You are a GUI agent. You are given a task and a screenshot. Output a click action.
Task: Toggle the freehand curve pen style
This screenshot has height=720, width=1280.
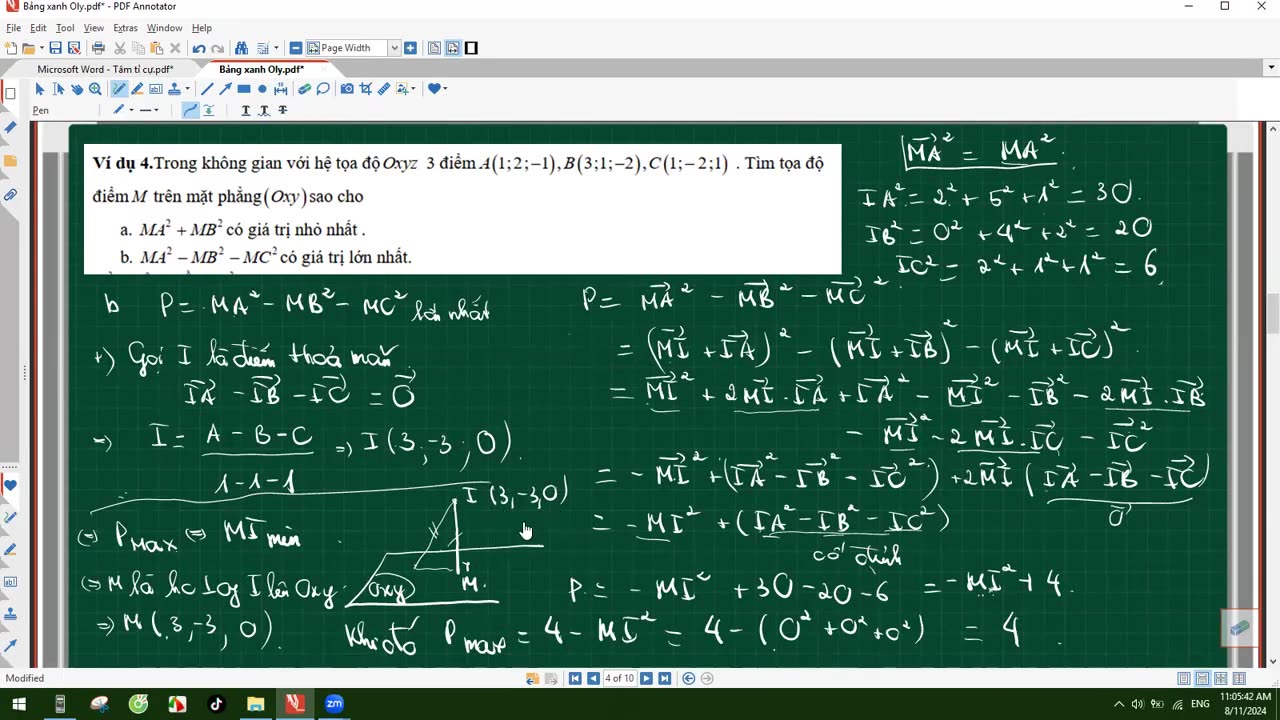pos(190,110)
